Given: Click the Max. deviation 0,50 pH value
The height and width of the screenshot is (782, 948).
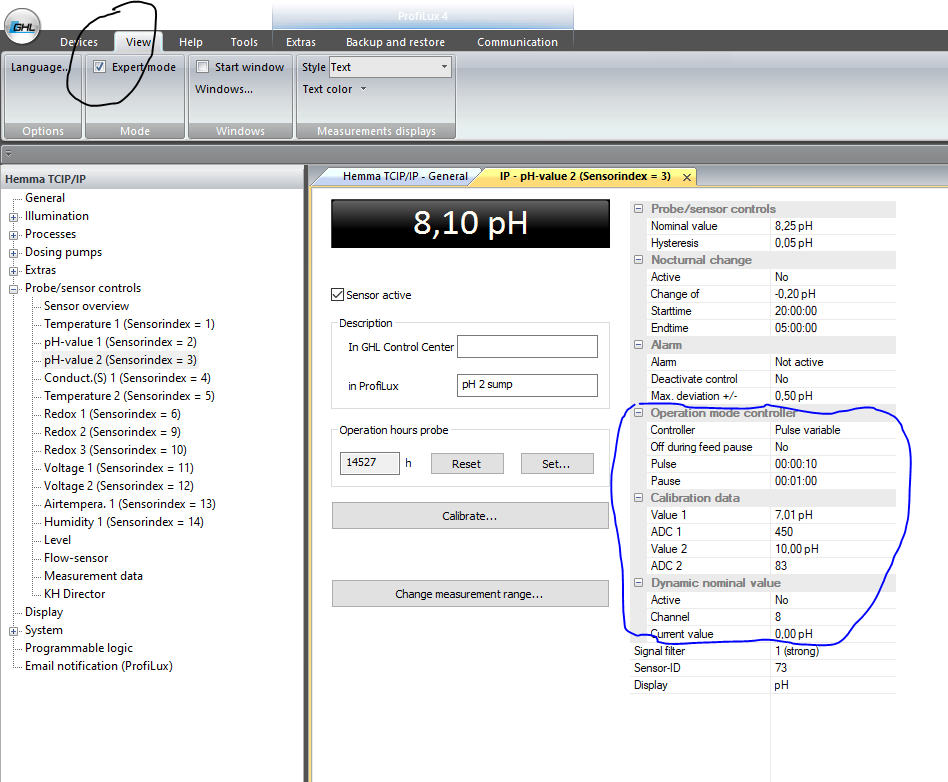Looking at the screenshot, I should coord(833,396).
